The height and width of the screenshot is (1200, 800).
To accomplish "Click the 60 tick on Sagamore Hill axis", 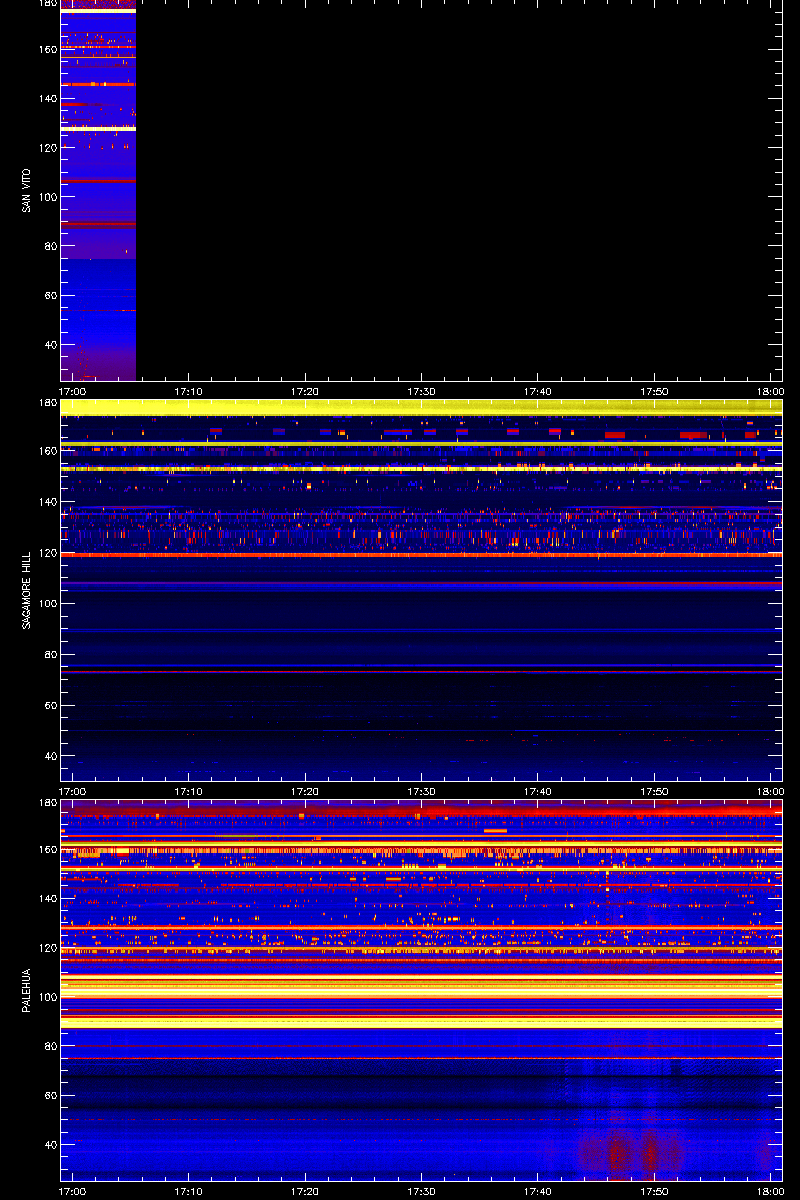I will [50, 706].
